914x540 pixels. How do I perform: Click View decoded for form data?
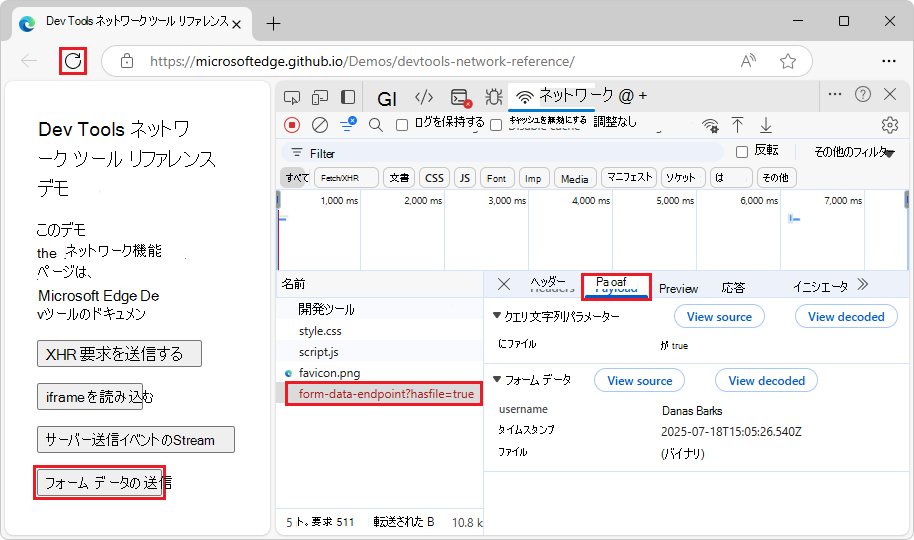(767, 381)
